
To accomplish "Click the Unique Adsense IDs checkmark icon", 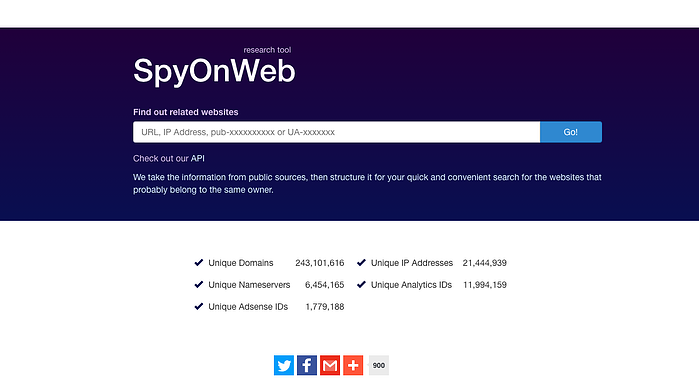I will (199, 306).
